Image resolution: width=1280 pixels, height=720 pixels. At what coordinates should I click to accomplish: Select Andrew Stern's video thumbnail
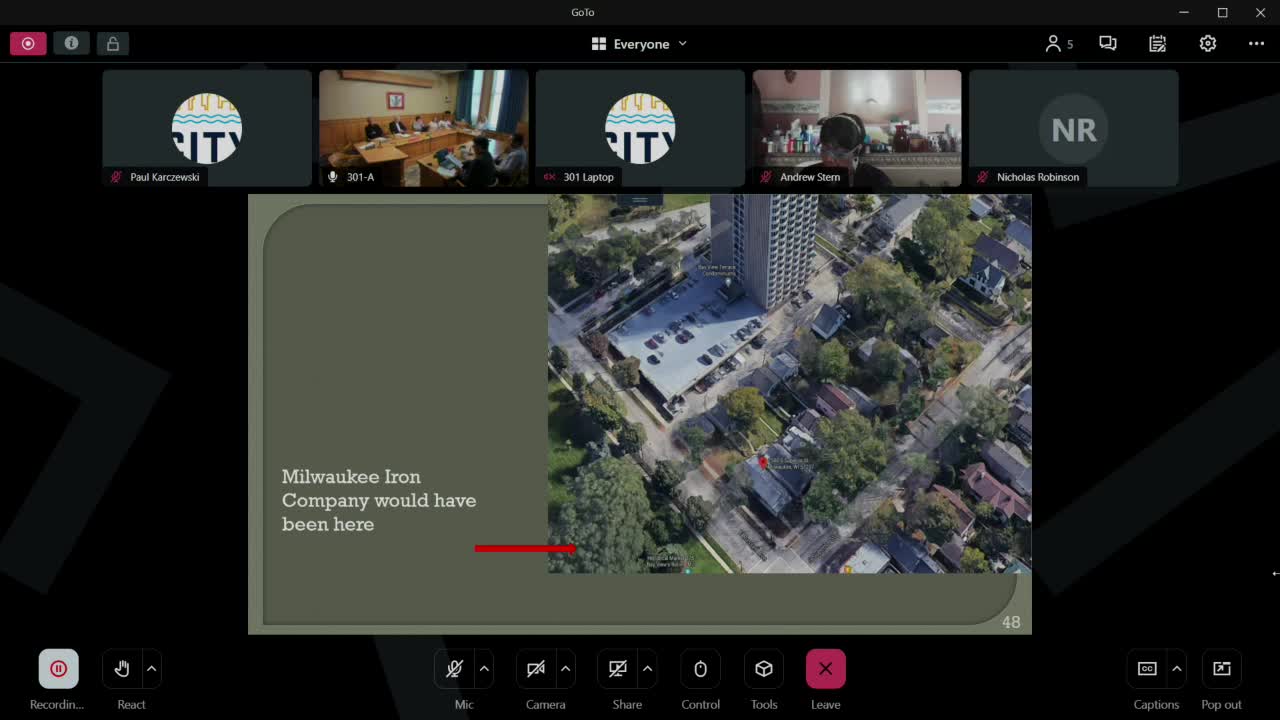point(857,128)
